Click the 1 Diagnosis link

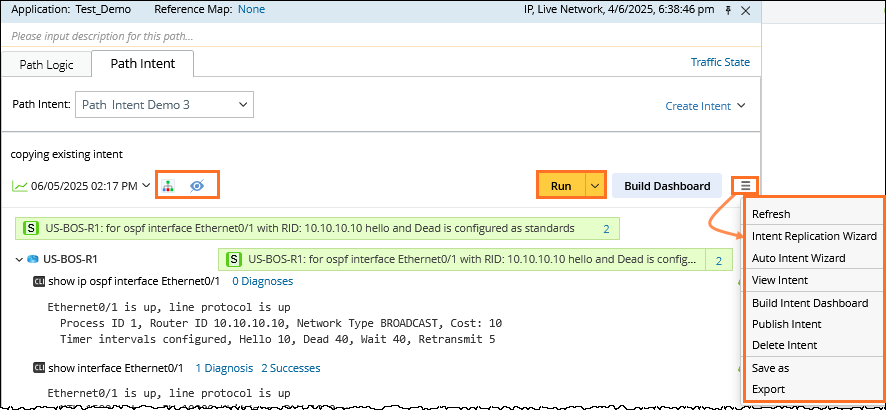coord(224,368)
